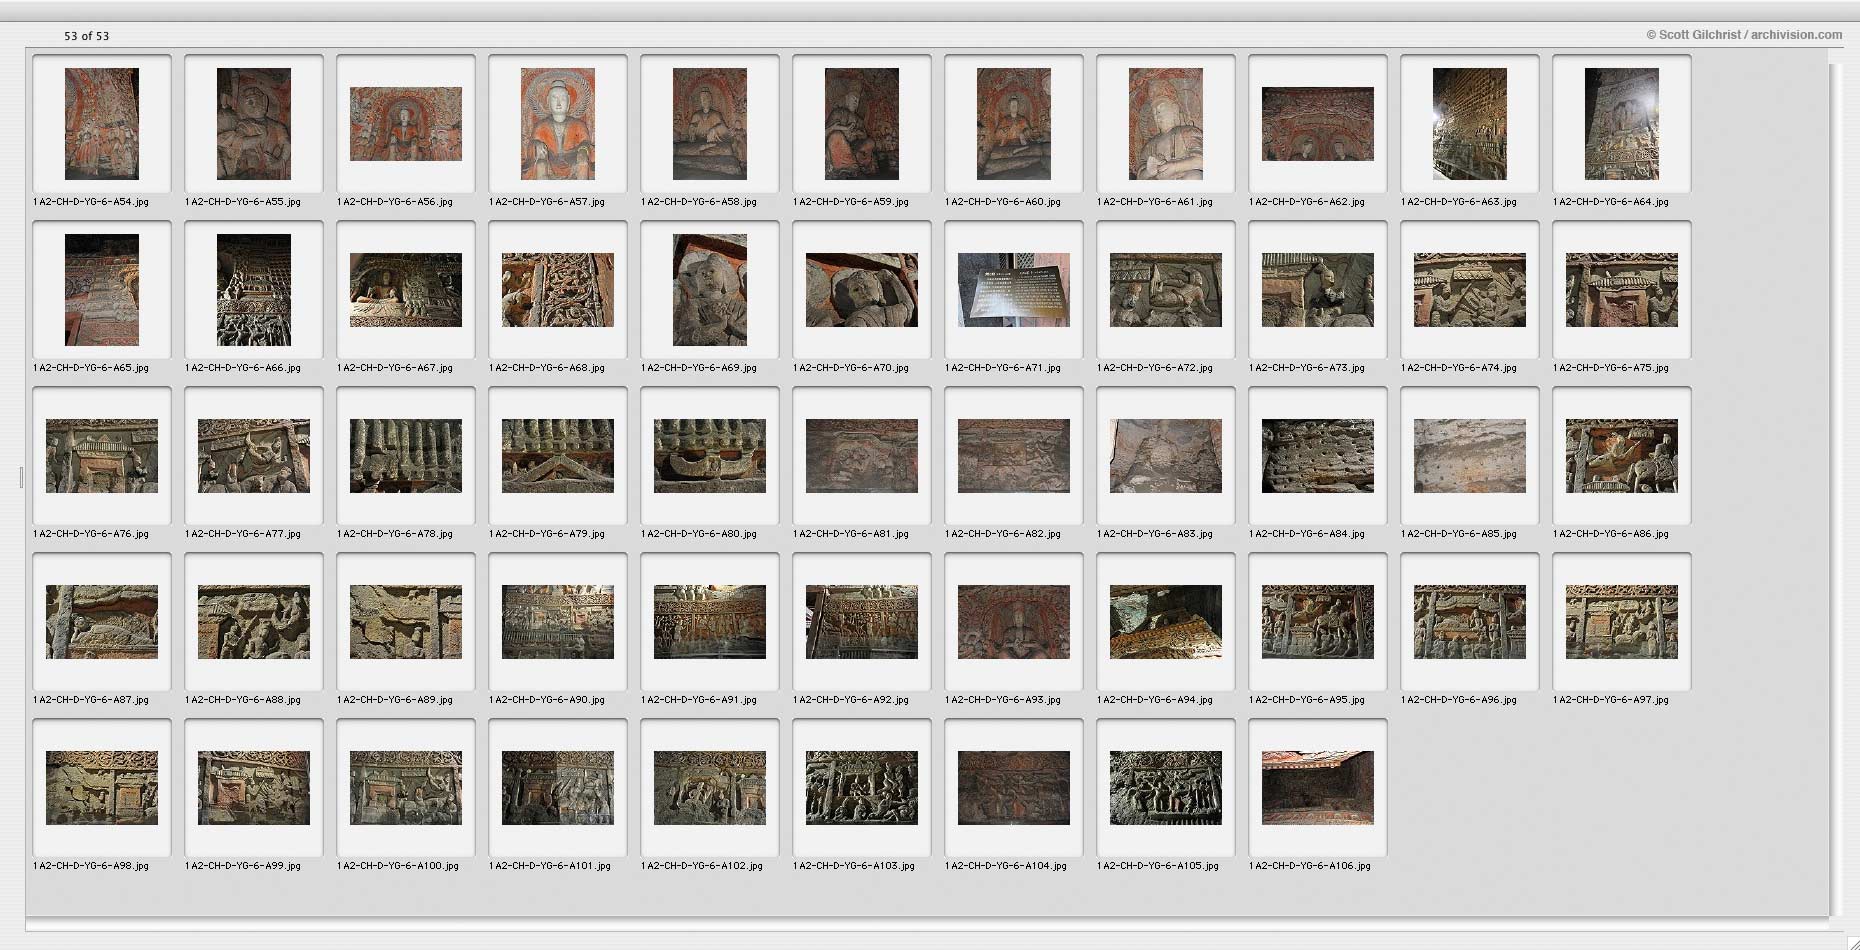Click the "53 of 53" image counter
1860x950 pixels.
[87, 36]
